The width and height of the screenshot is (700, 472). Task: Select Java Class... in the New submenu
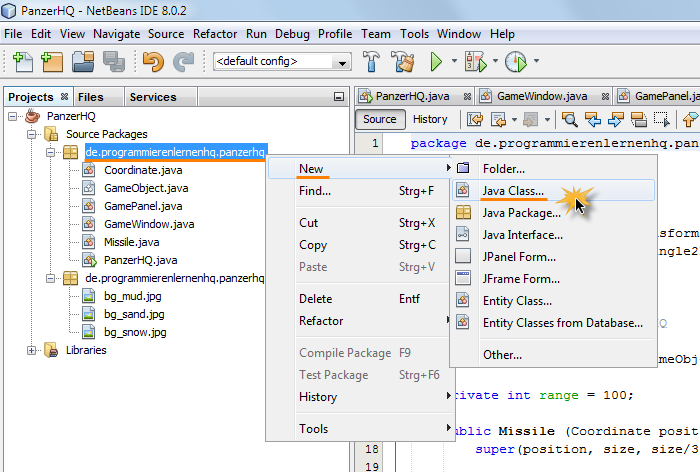[554, 191]
